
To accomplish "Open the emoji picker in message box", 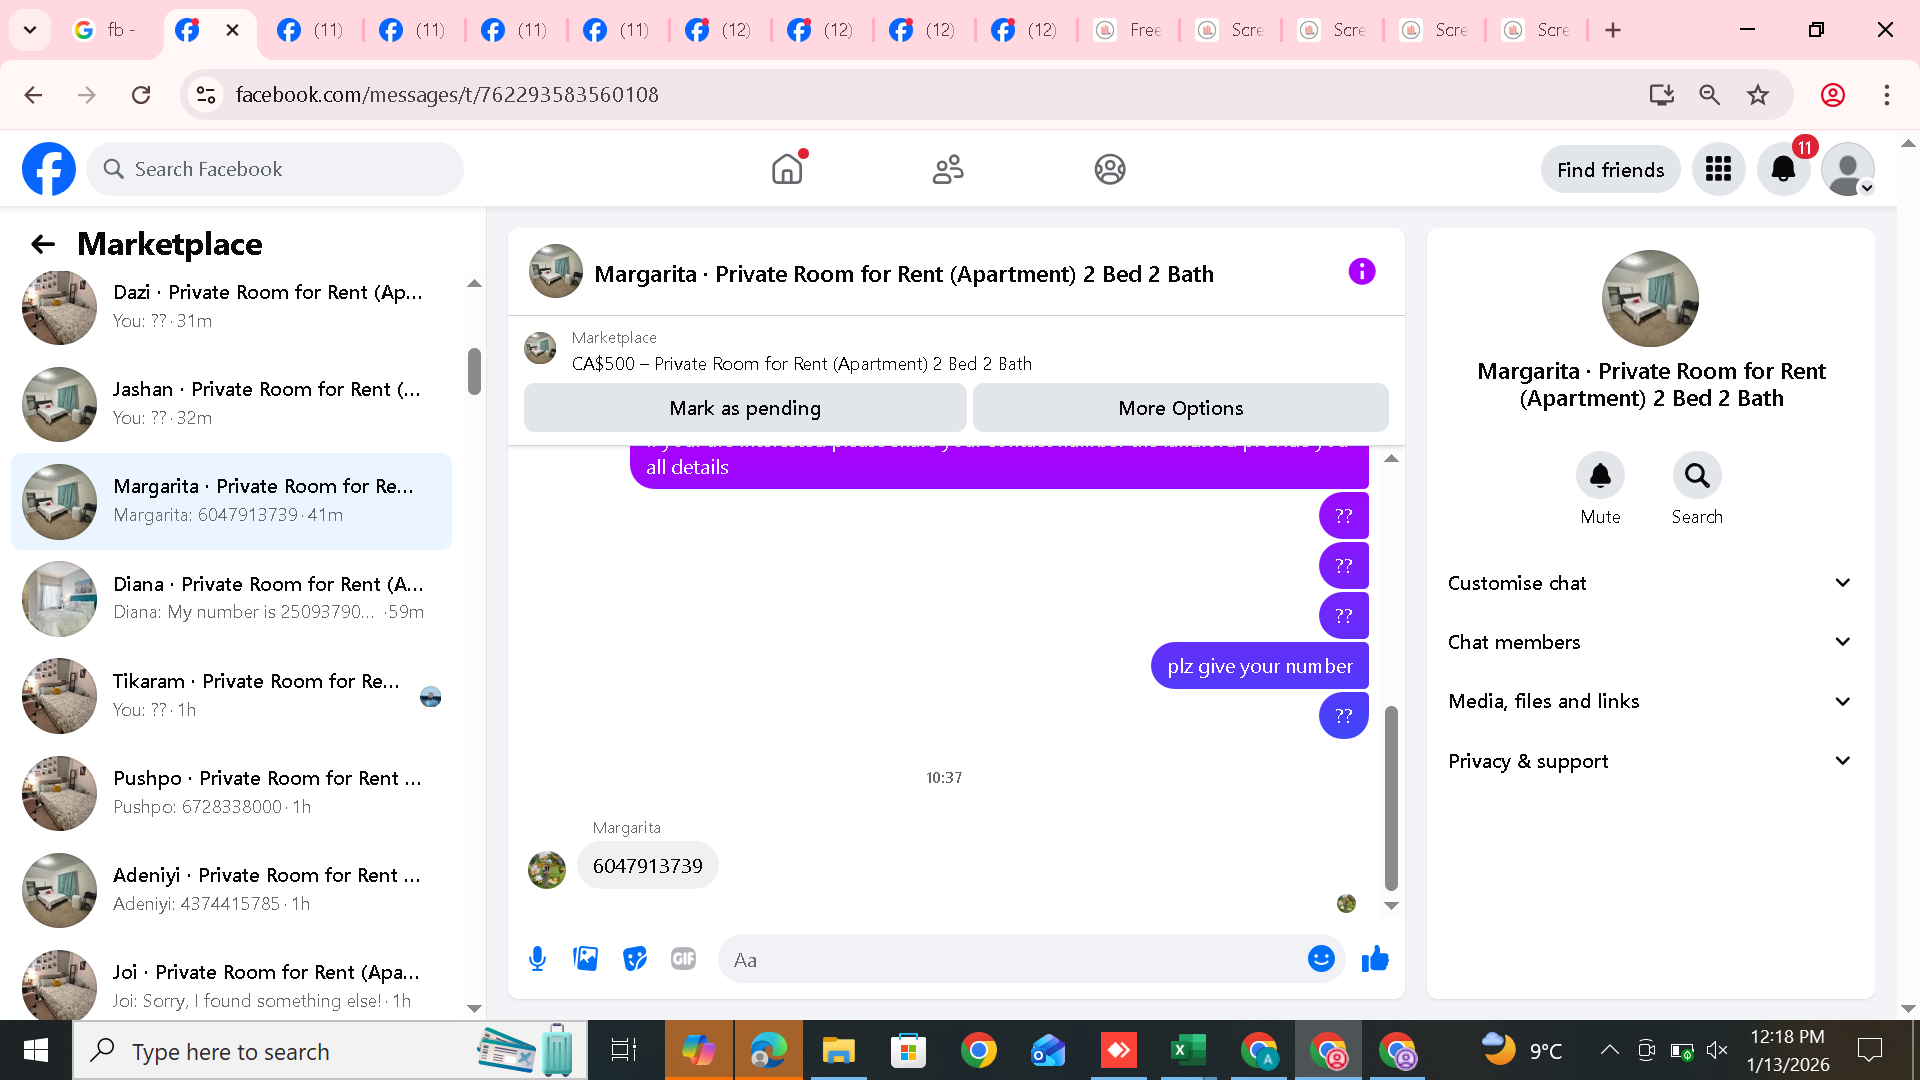I will coord(1321,959).
